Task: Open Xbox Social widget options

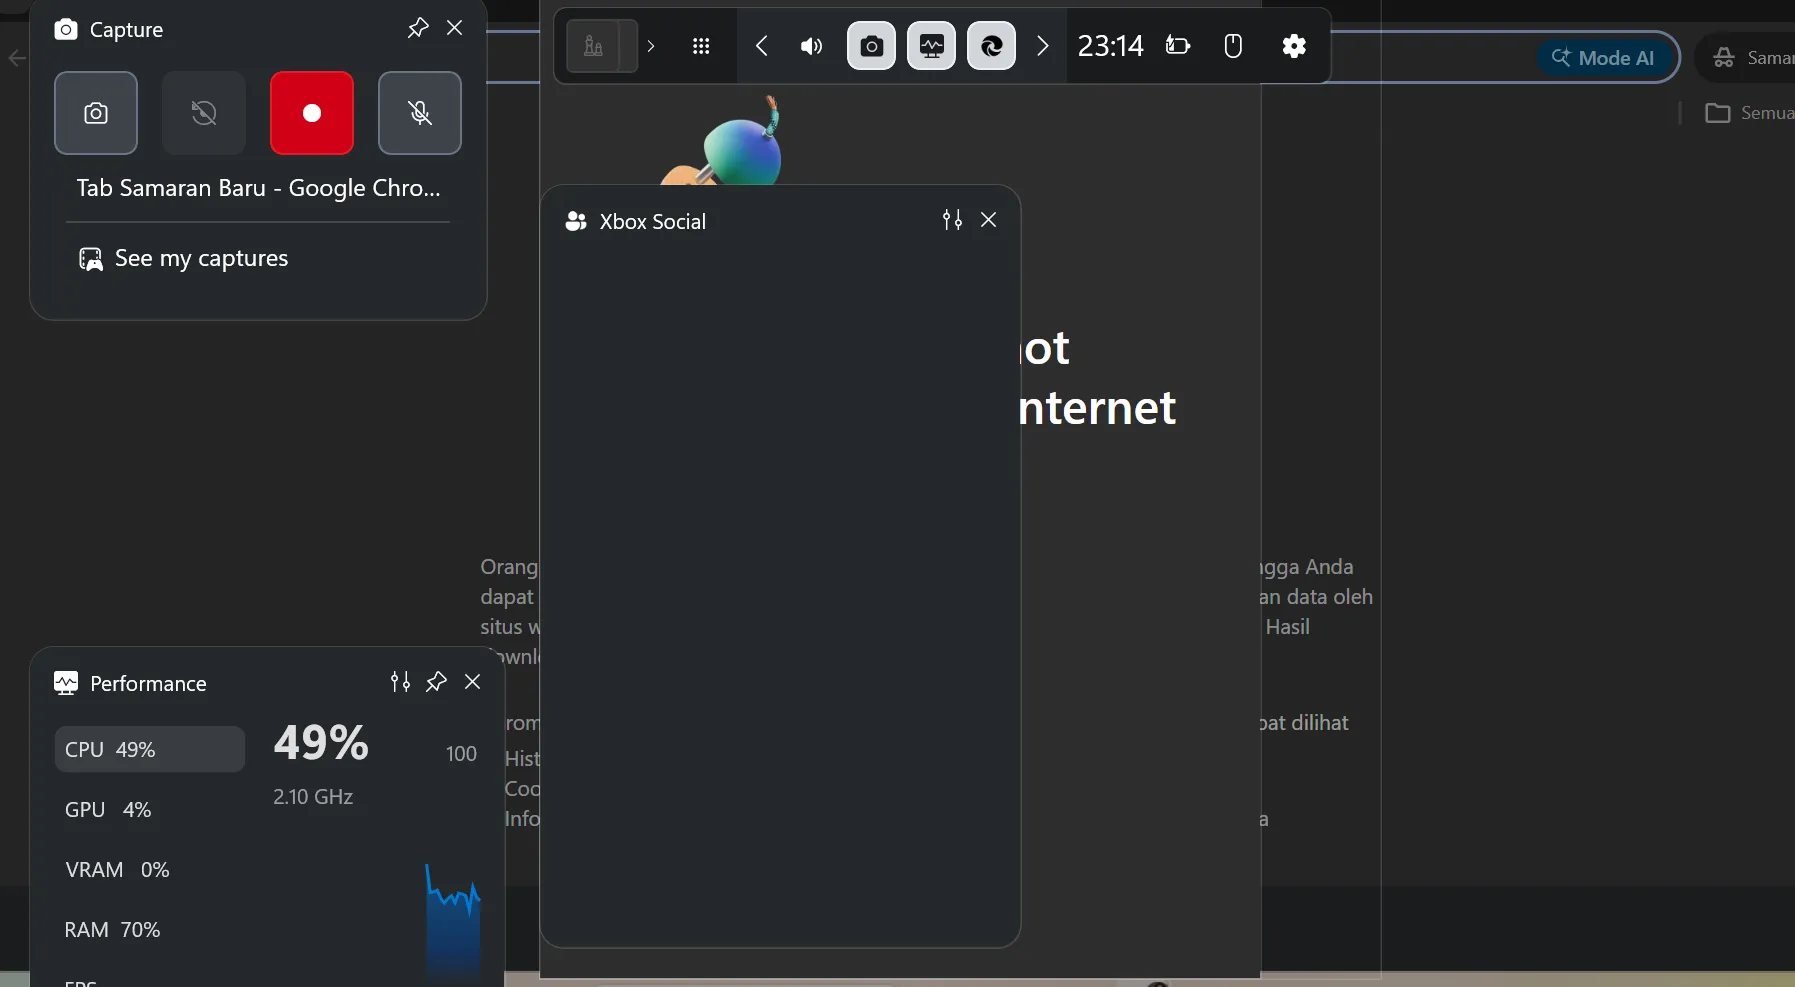Action: coord(952,220)
